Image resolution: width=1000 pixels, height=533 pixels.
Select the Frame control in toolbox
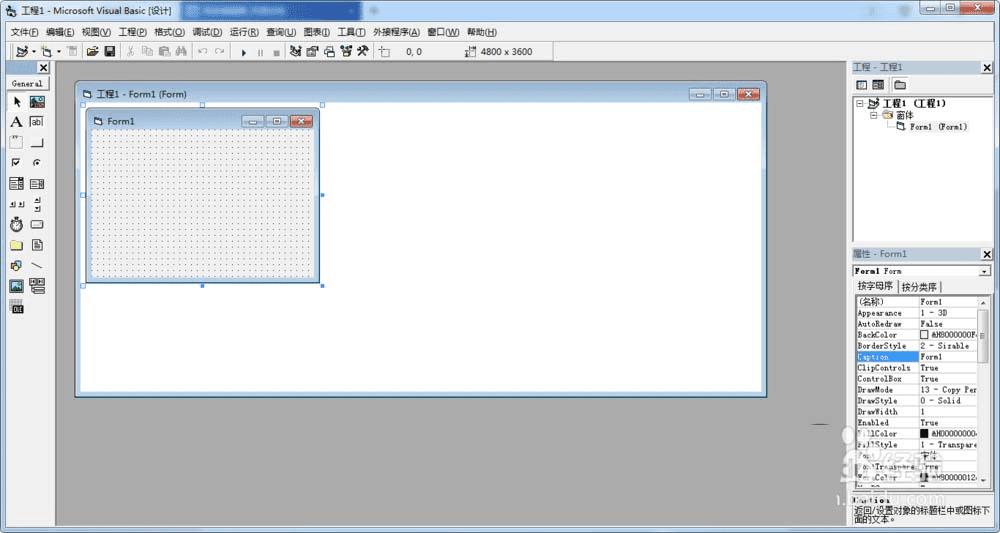tap(17, 142)
